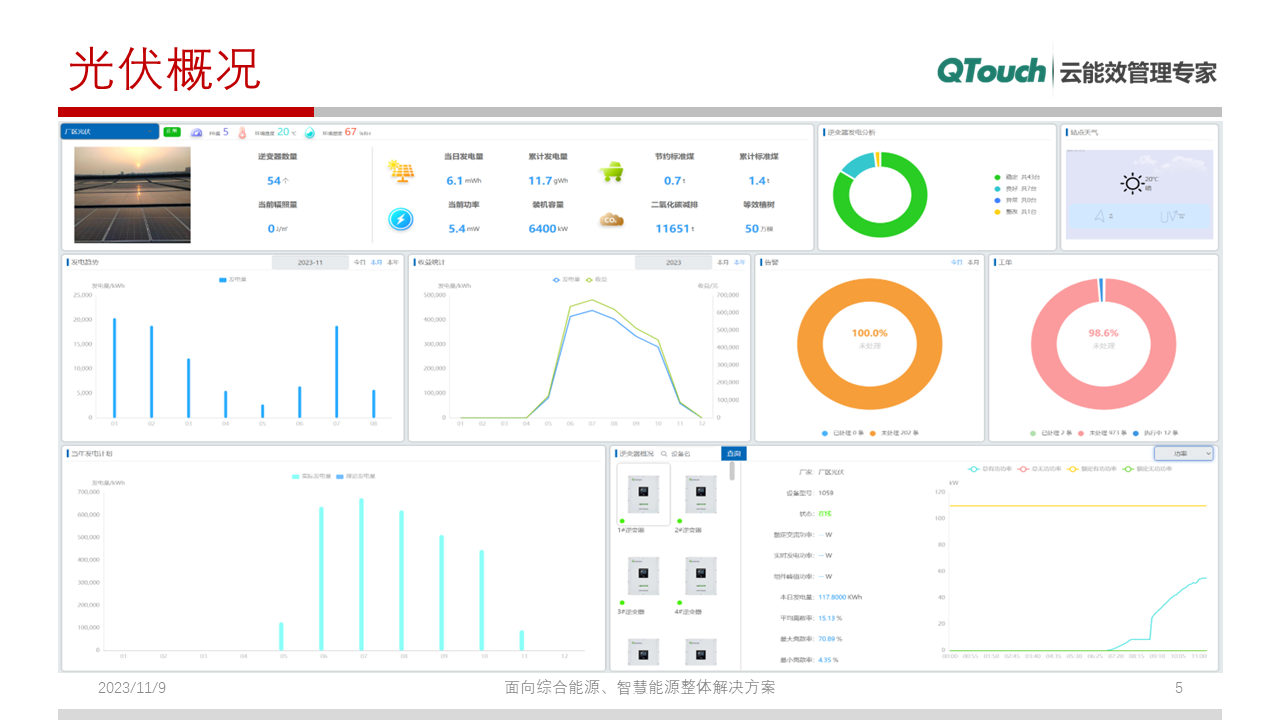
Task: Click the CO2 cloud emission icon
Action: coord(611,220)
